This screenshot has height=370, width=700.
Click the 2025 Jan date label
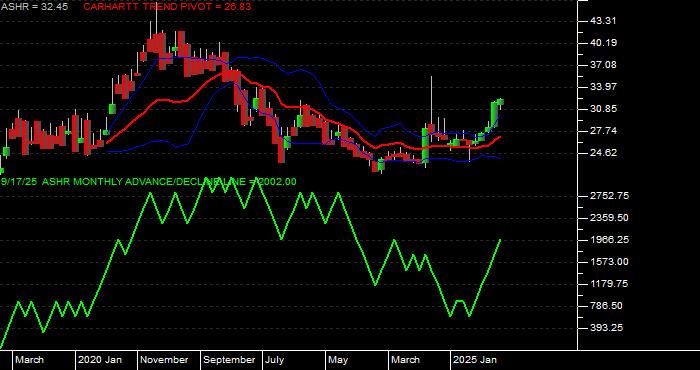tap(475, 360)
